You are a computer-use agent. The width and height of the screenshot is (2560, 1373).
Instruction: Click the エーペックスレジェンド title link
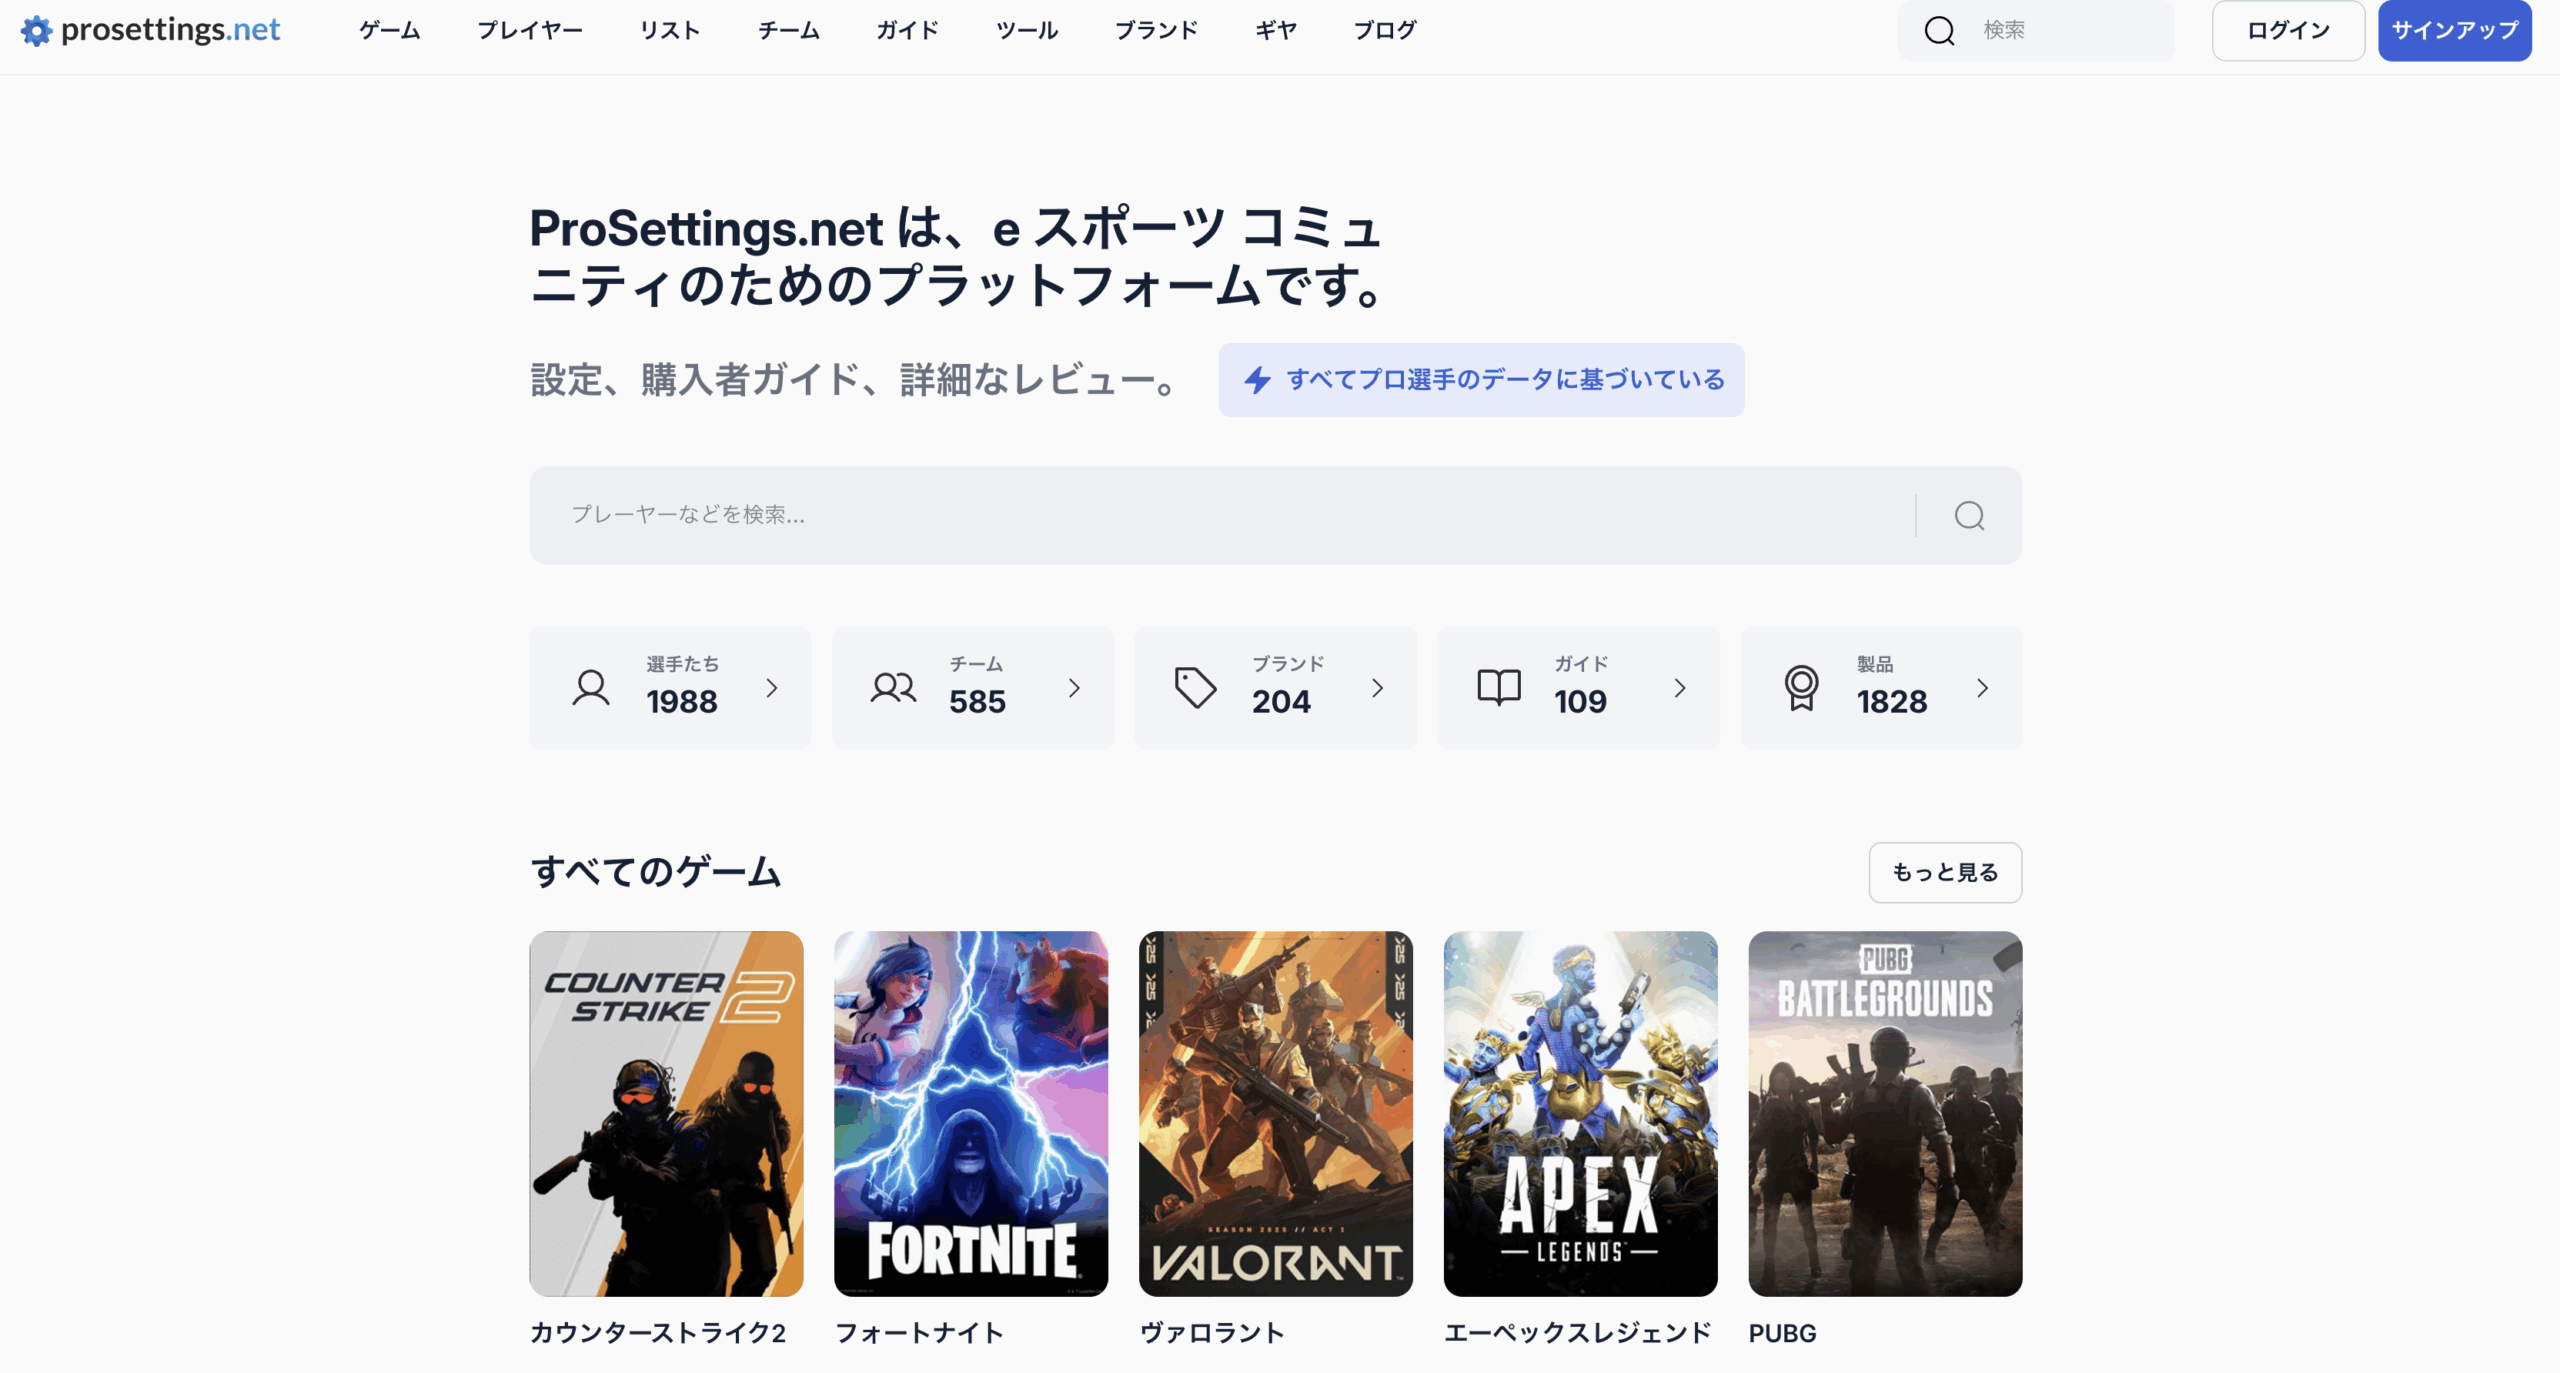coord(1578,1333)
